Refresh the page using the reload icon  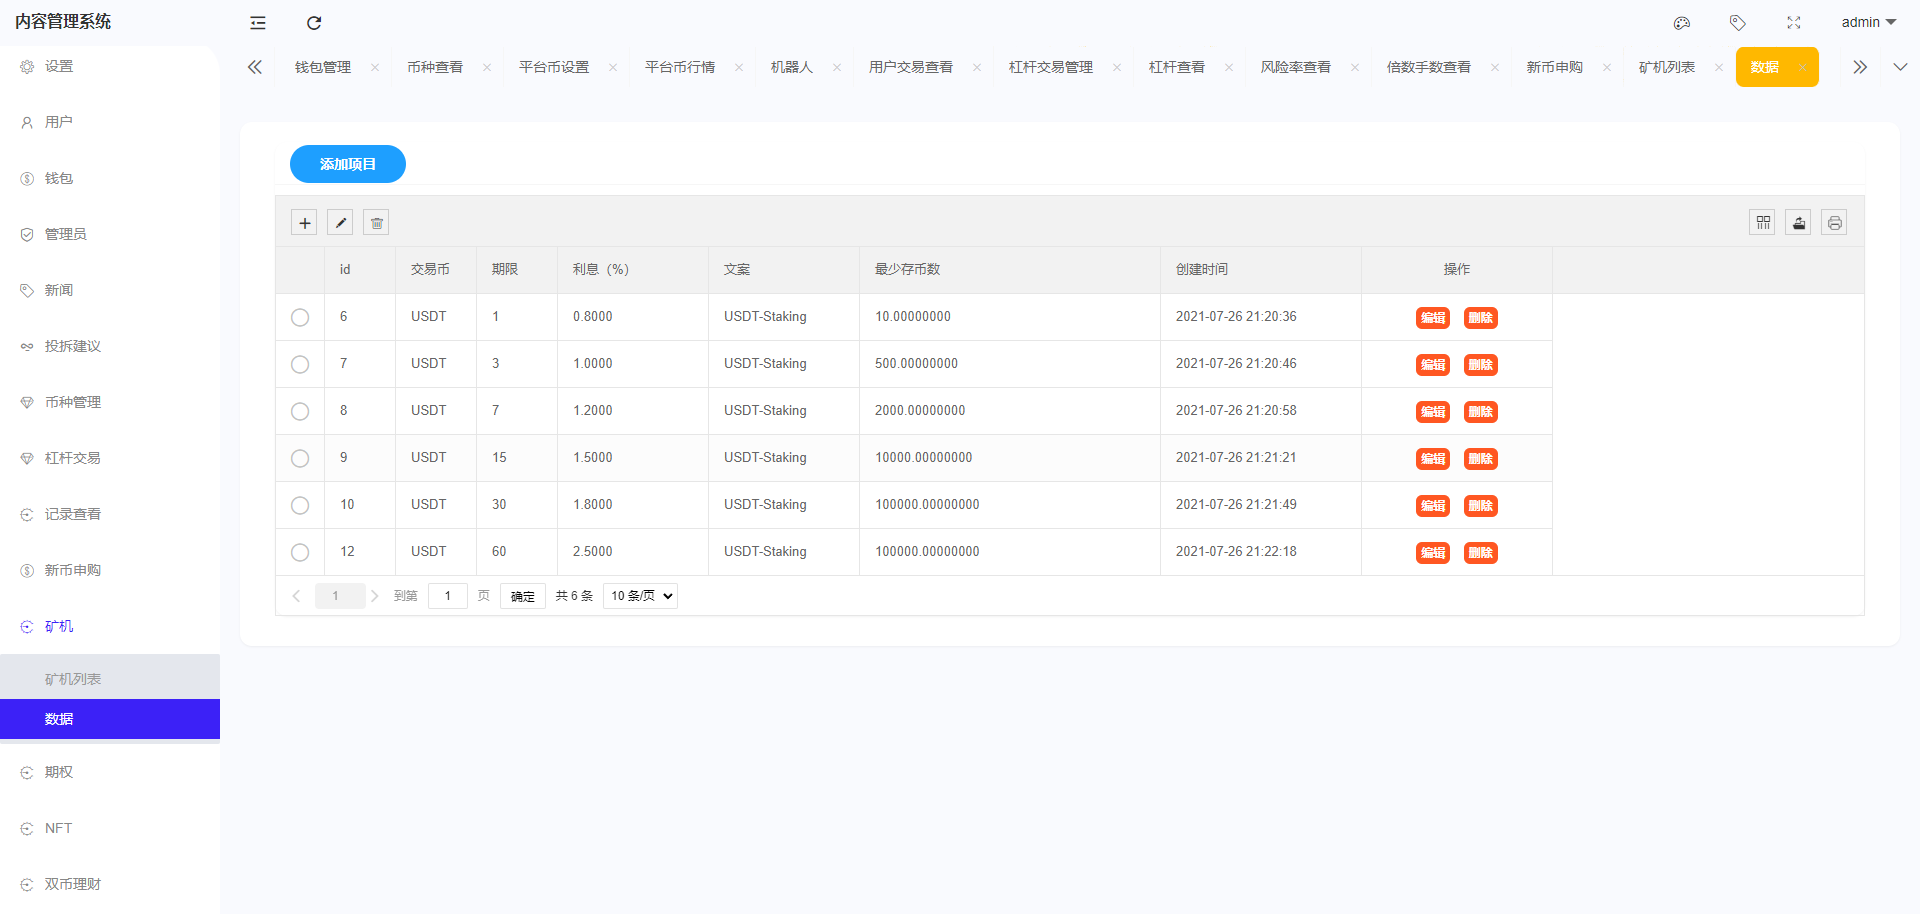click(313, 22)
